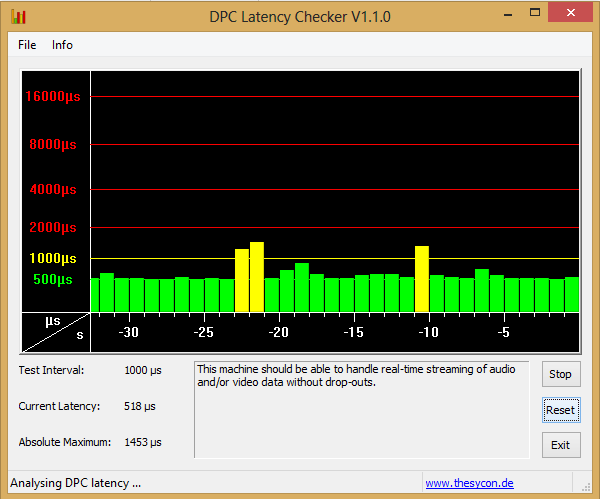600x499 pixels.
Task: Click the 2000µs axis label
Action: 53,227
